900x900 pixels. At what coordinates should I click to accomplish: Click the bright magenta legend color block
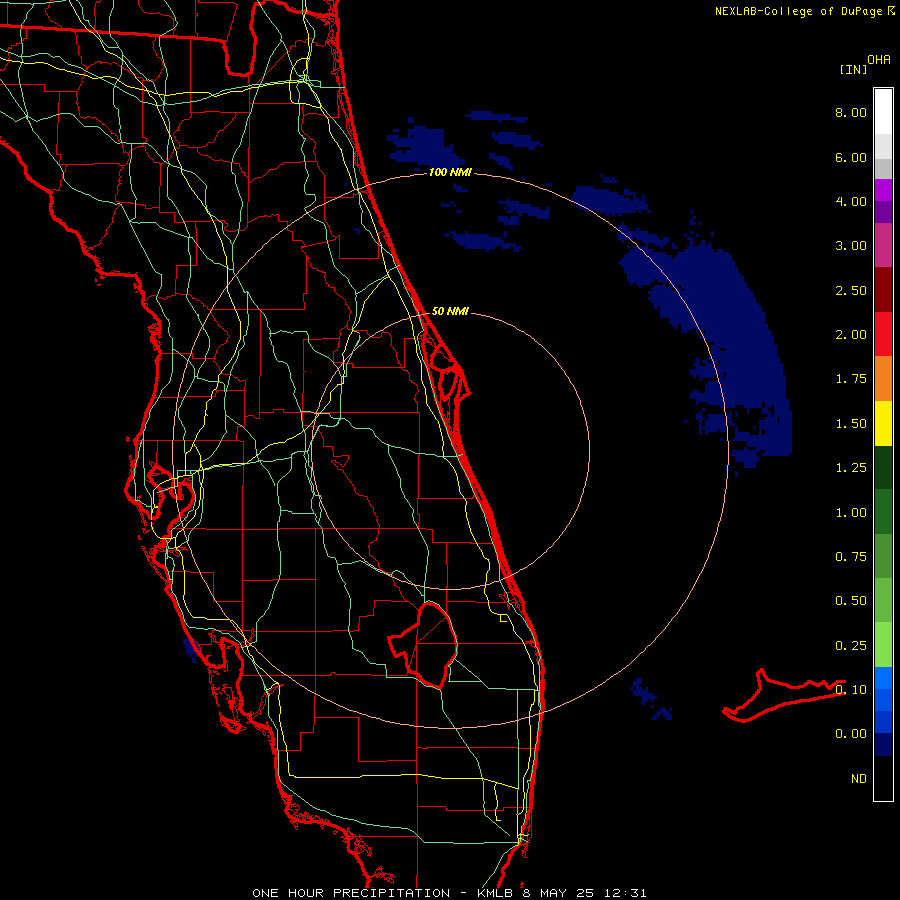[x=883, y=190]
